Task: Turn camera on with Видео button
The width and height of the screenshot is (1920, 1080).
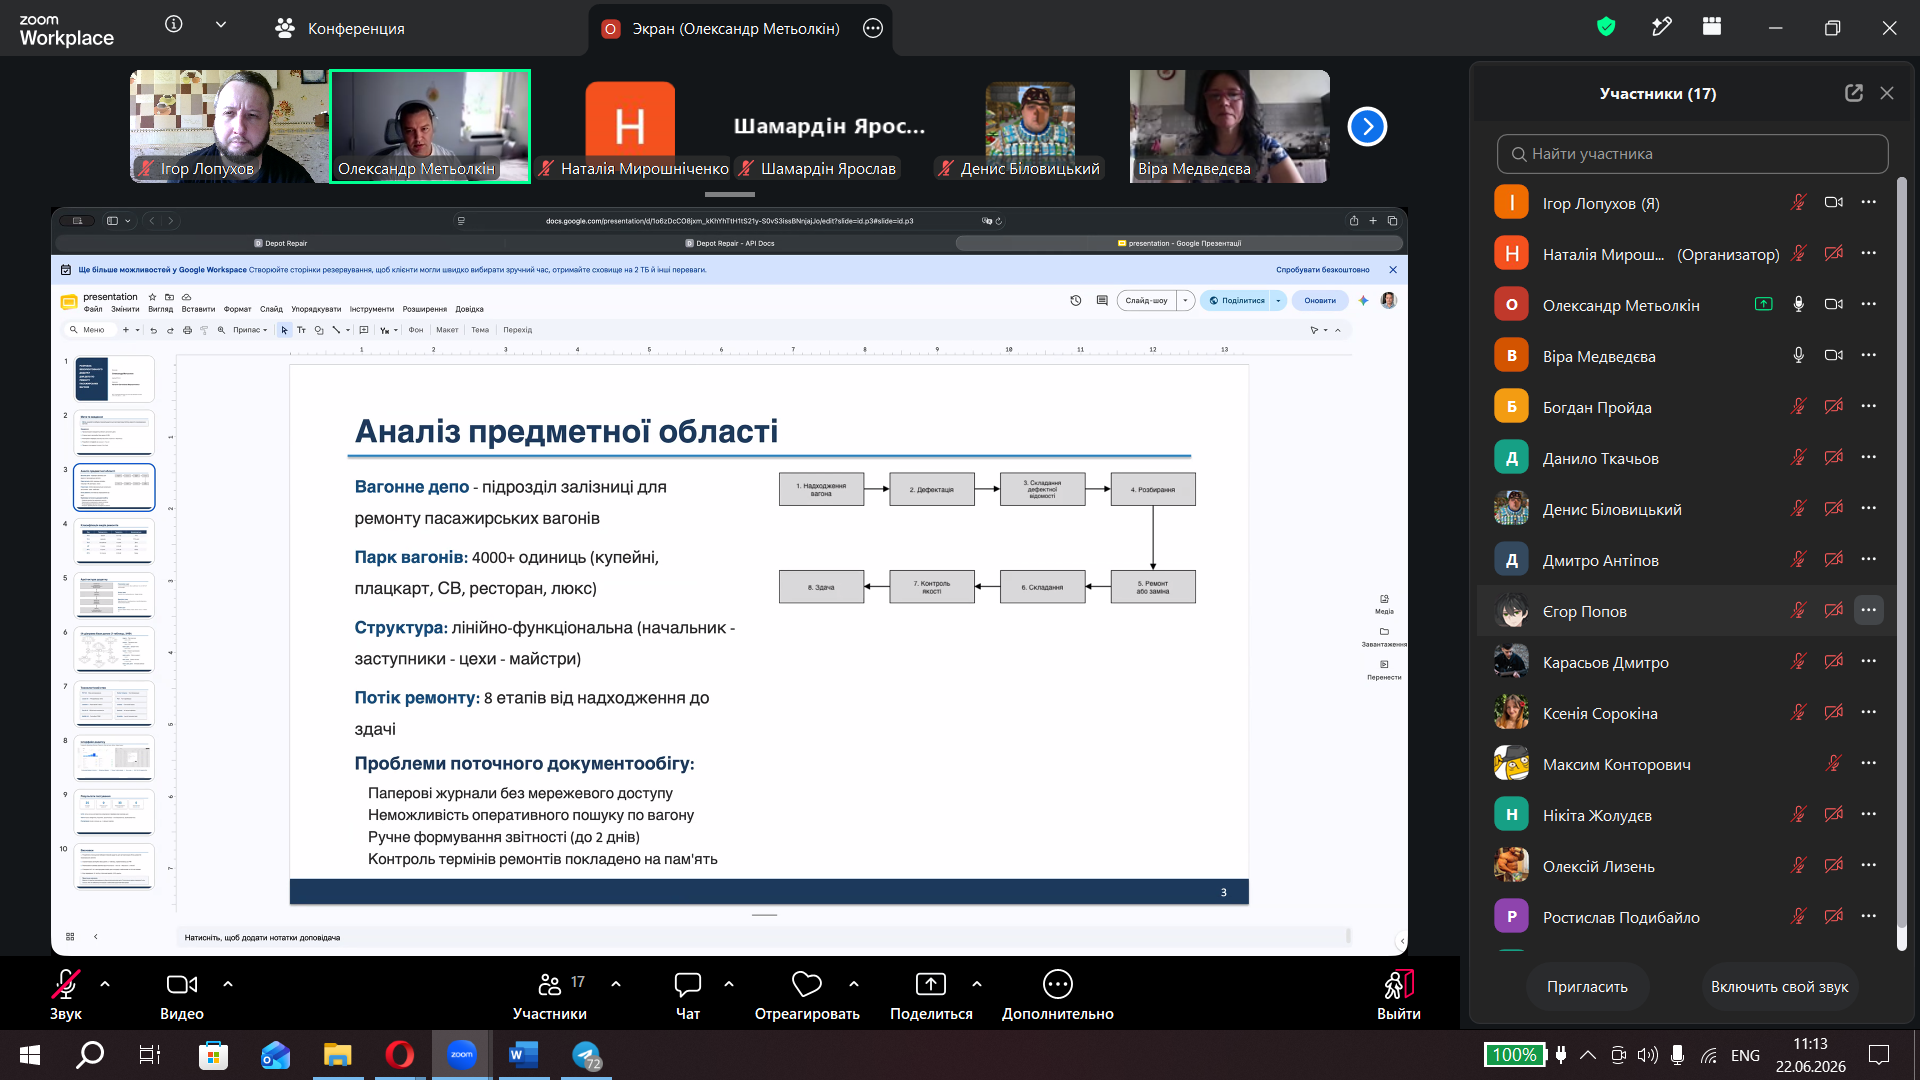Action: pyautogui.click(x=182, y=994)
